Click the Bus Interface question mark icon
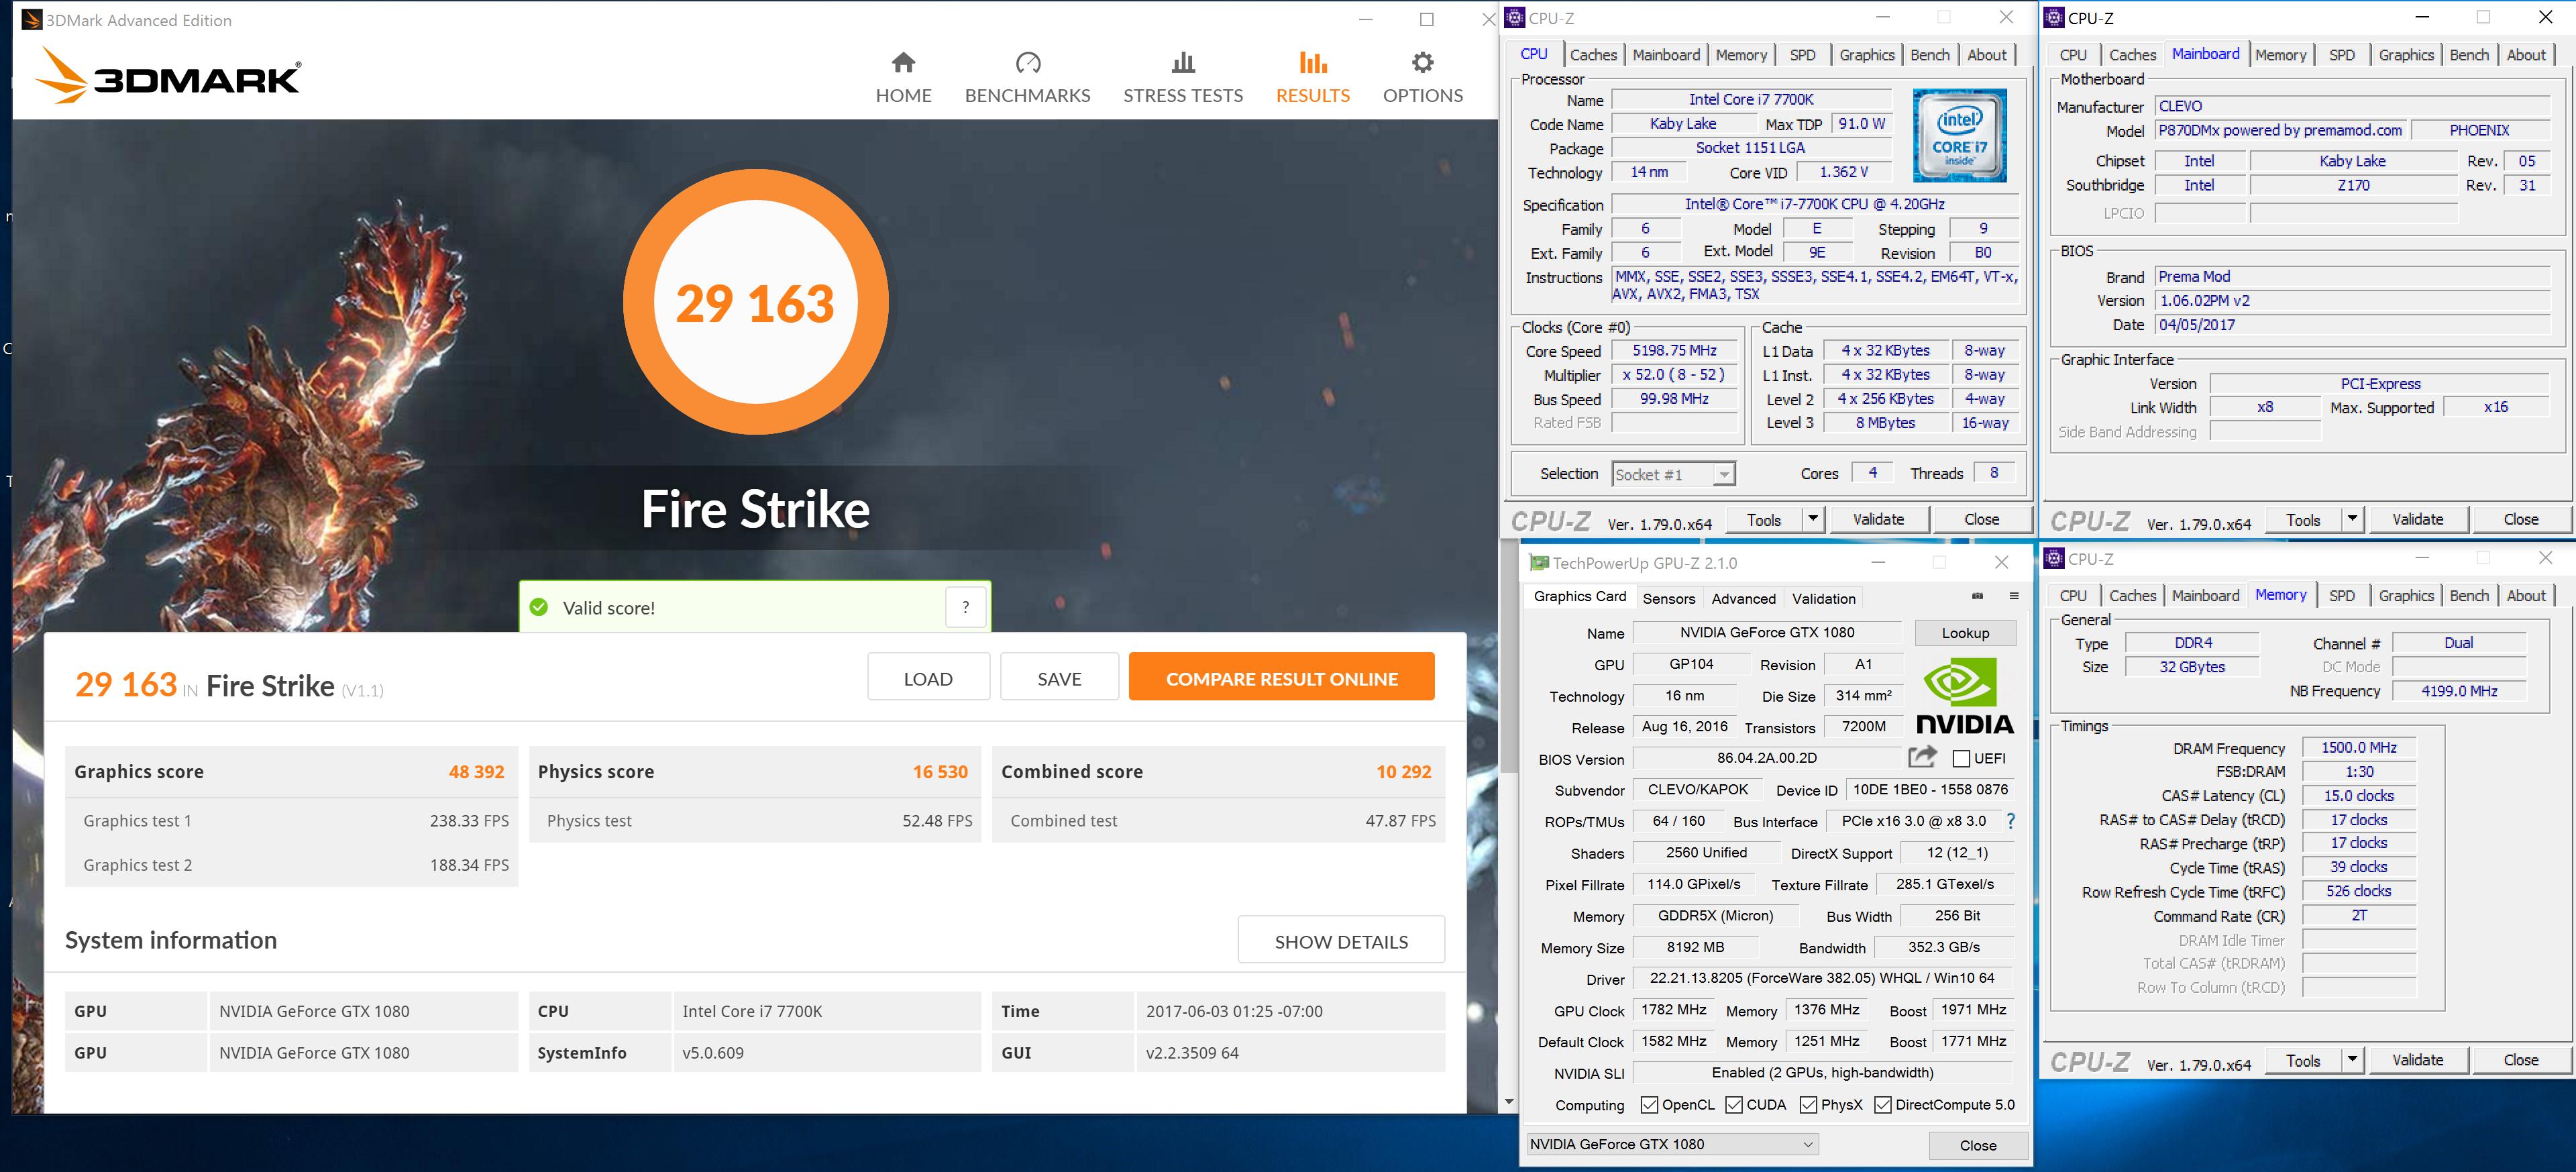The width and height of the screenshot is (2576, 1172). (2010, 821)
